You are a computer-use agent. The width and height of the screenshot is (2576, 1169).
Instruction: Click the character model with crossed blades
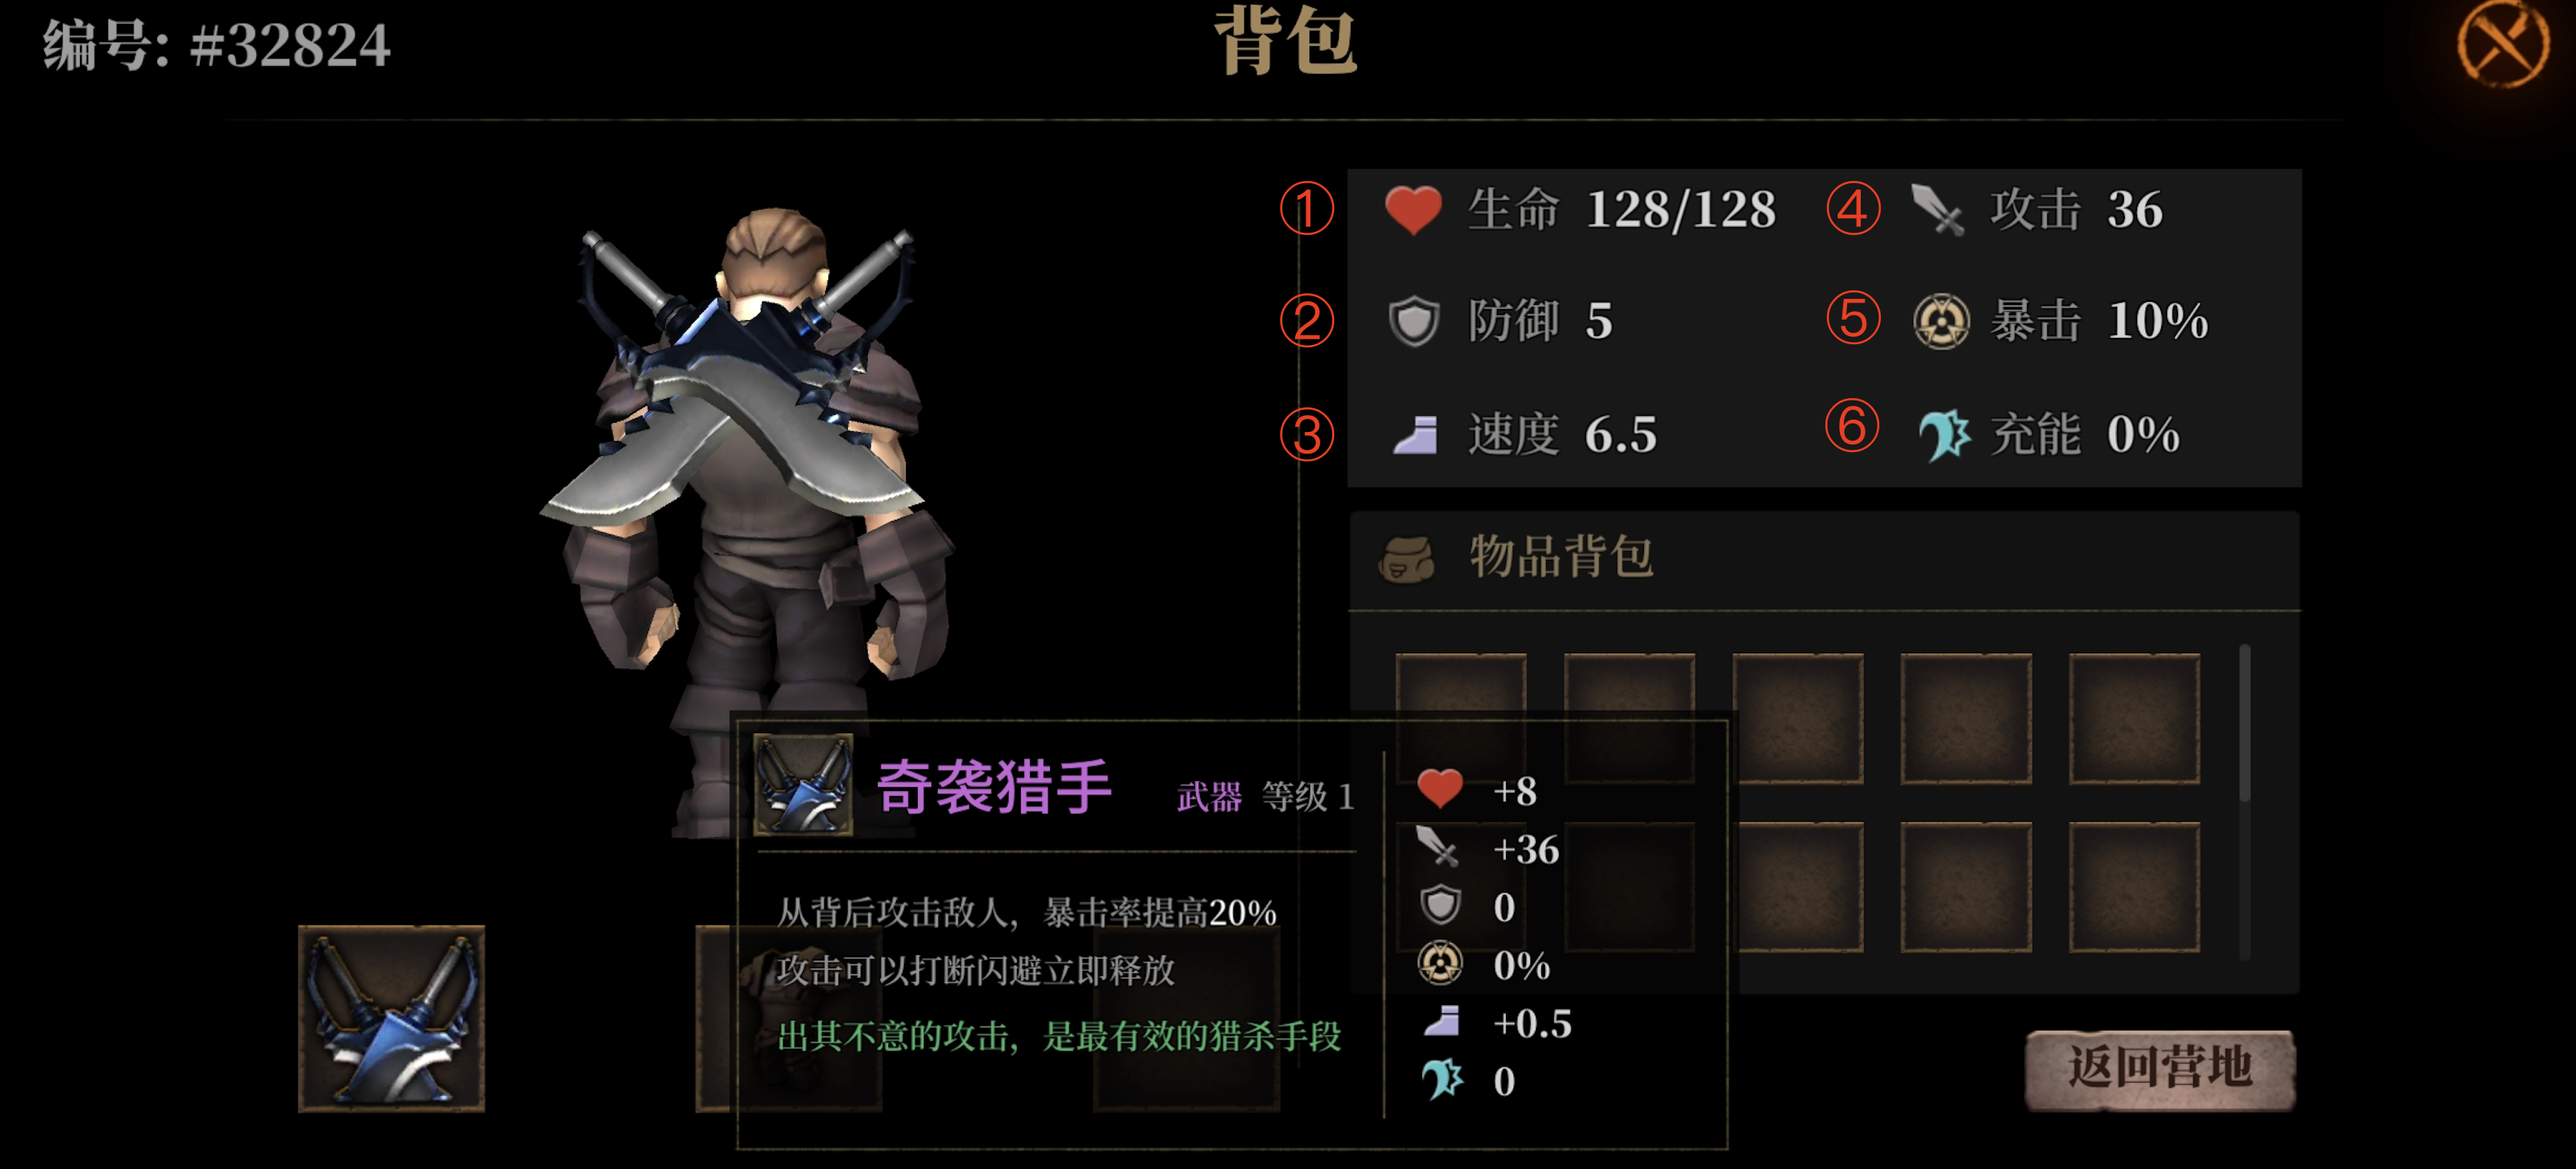point(748,478)
